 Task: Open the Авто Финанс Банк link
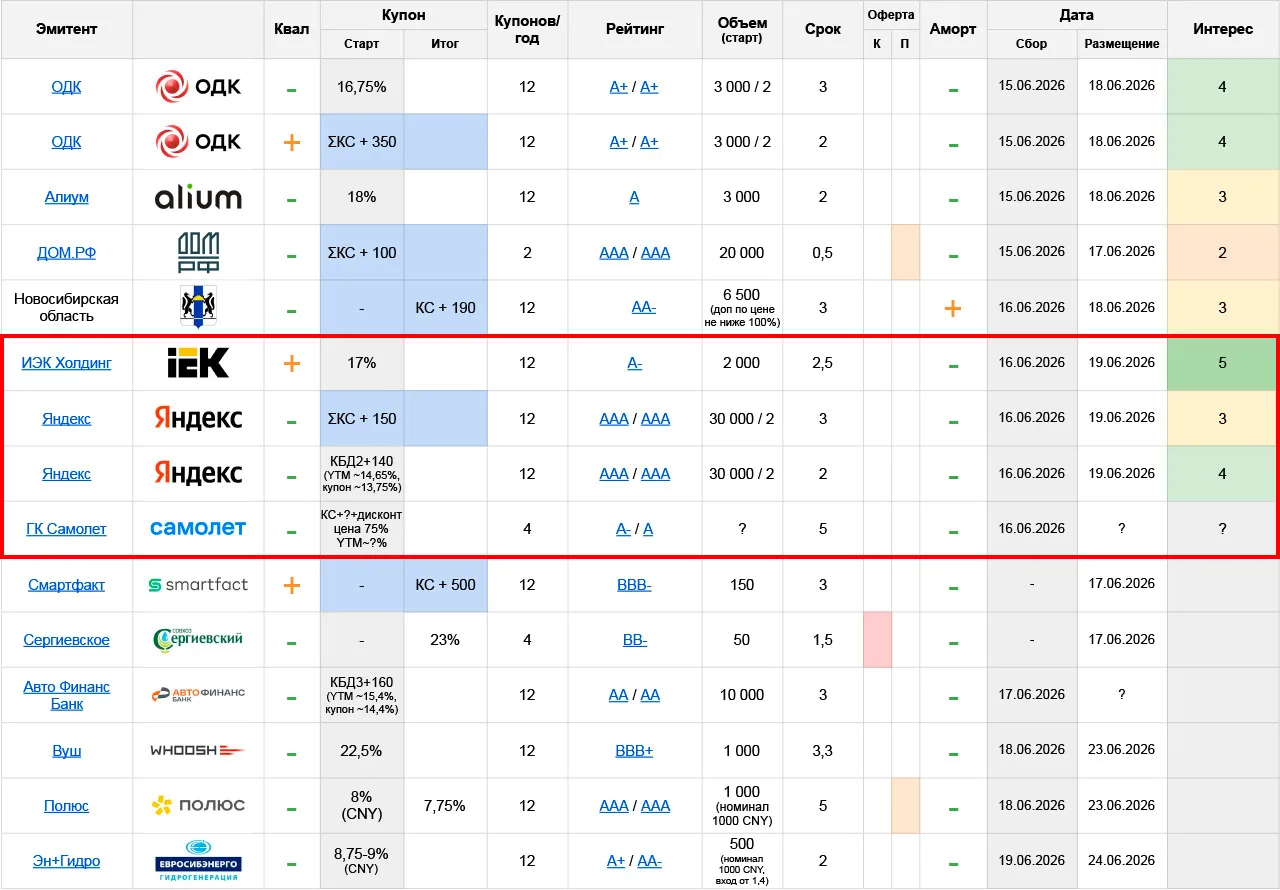pos(67,695)
